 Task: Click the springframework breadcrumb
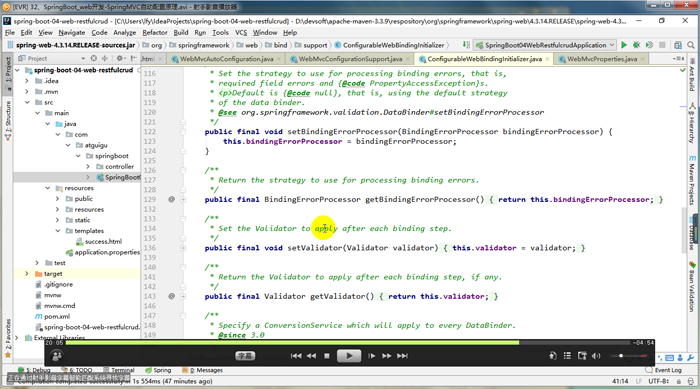[200, 45]
